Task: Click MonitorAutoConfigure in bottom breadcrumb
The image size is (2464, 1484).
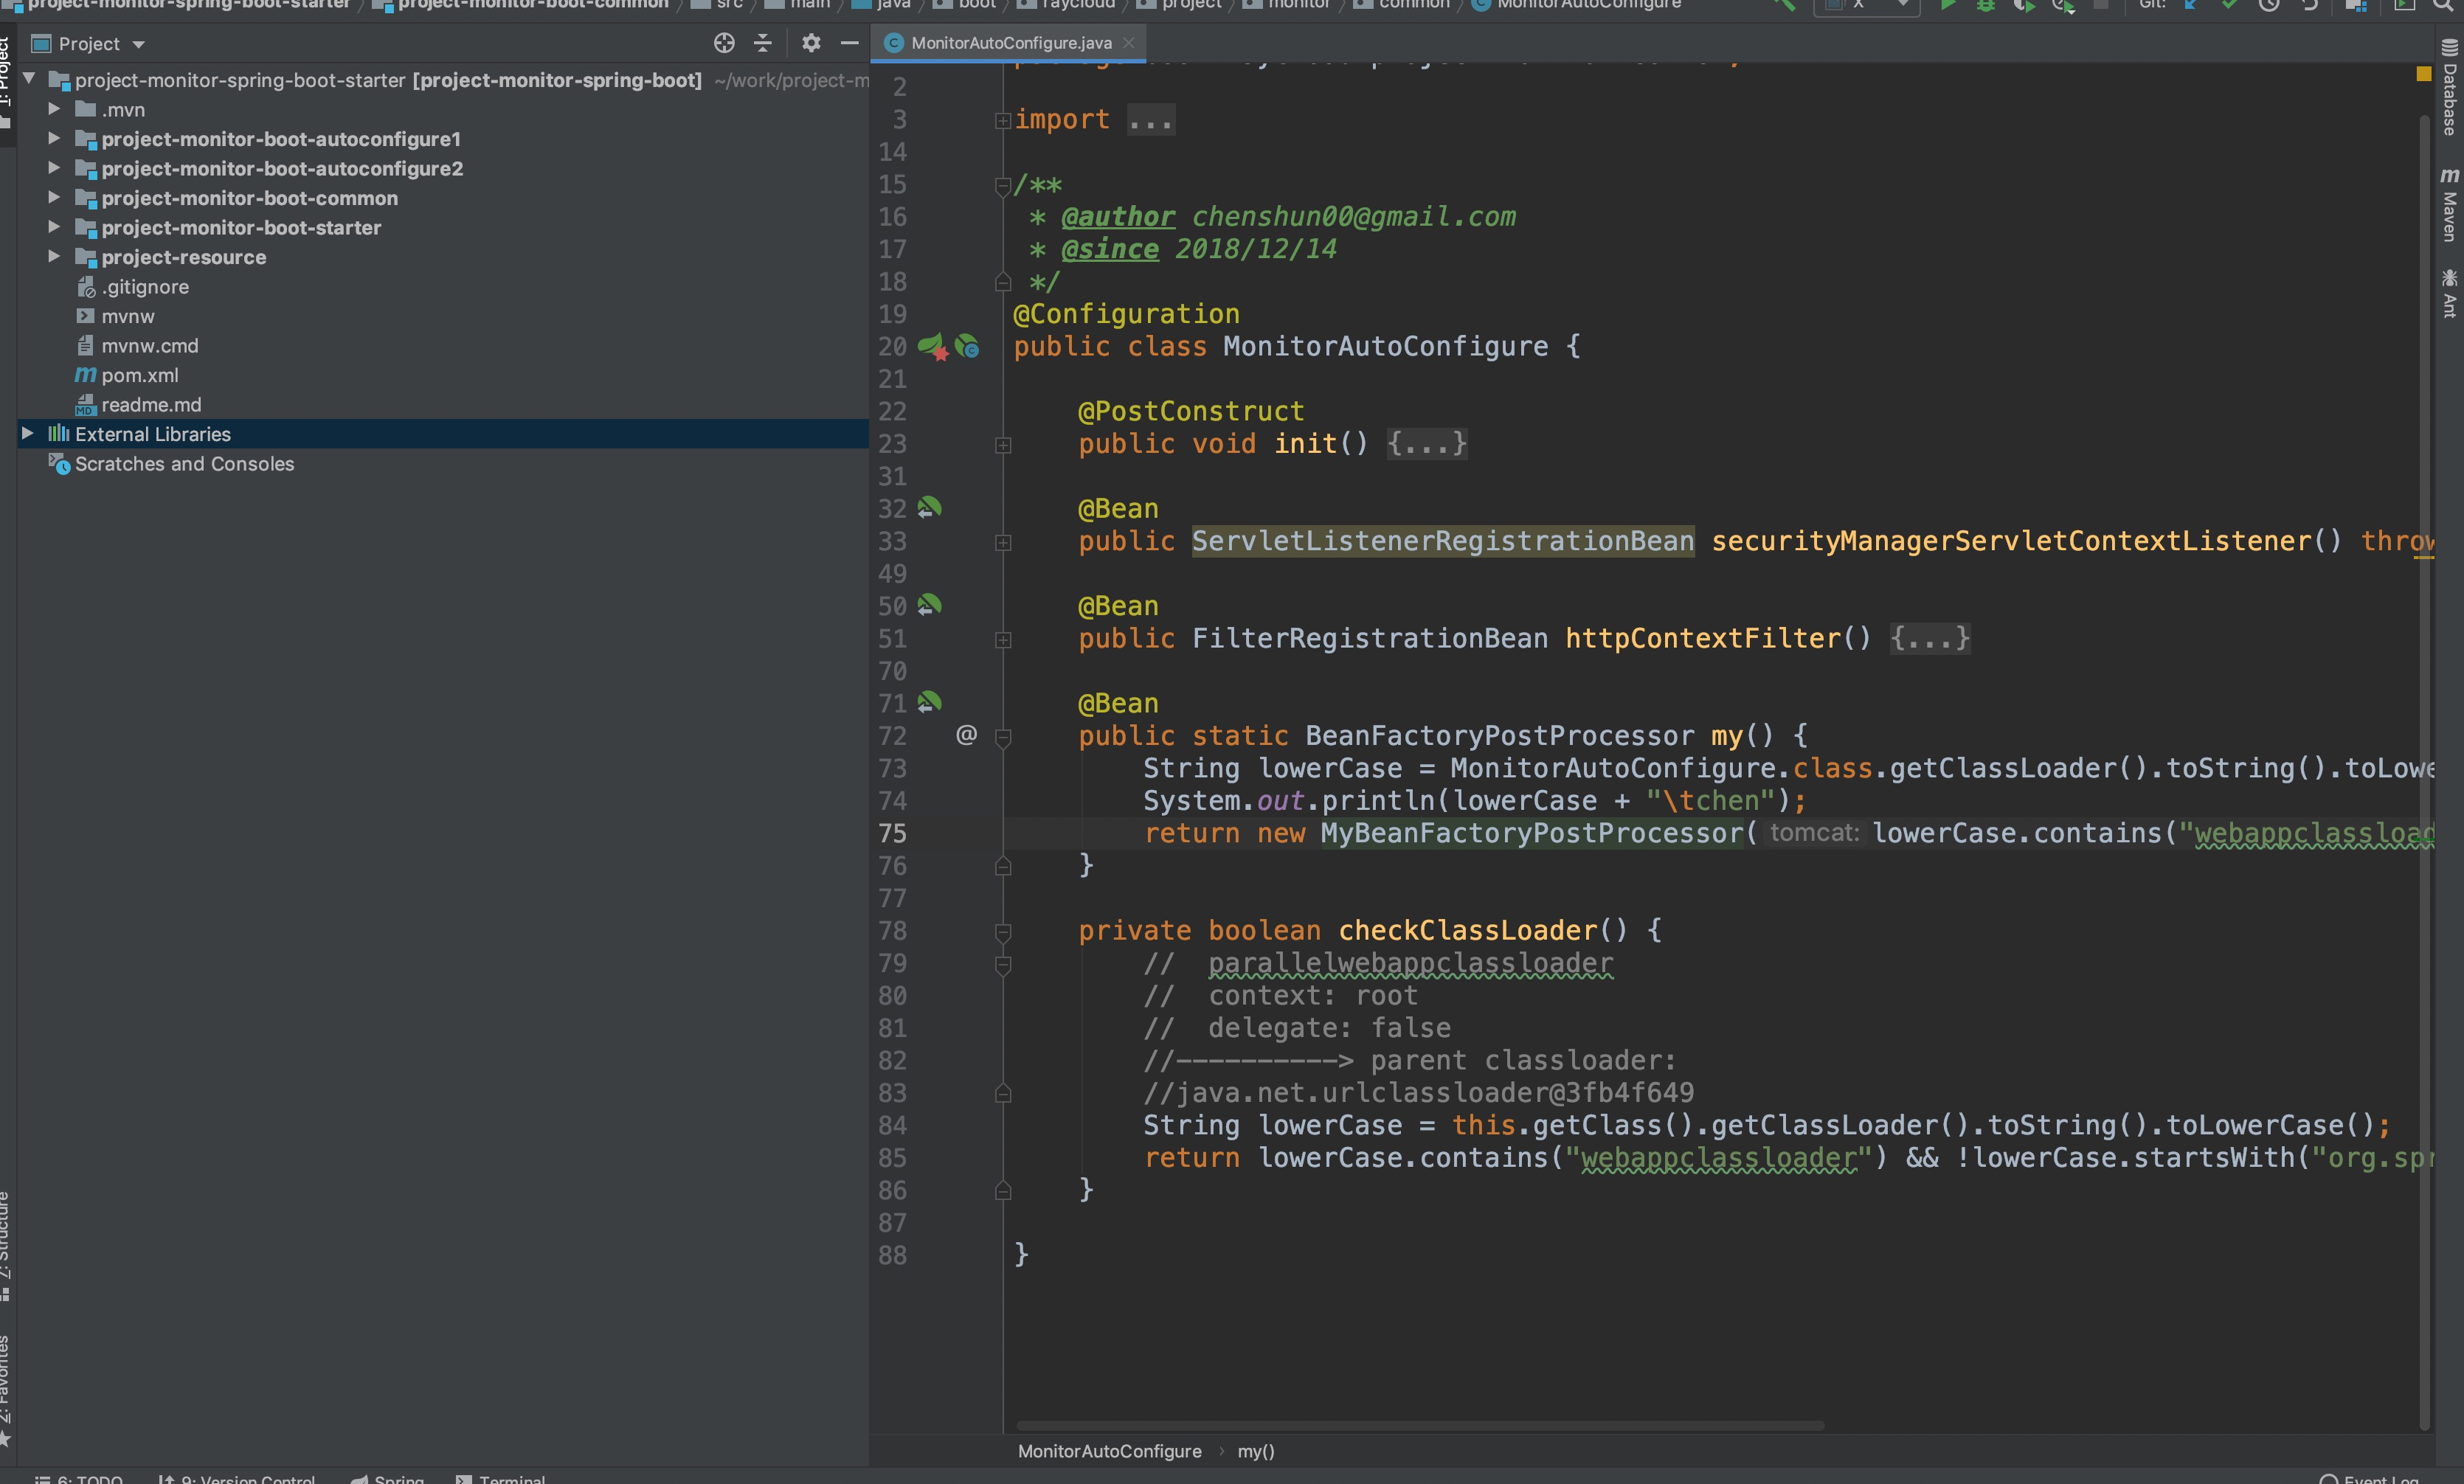Action: click(x=1109, y=1450)
